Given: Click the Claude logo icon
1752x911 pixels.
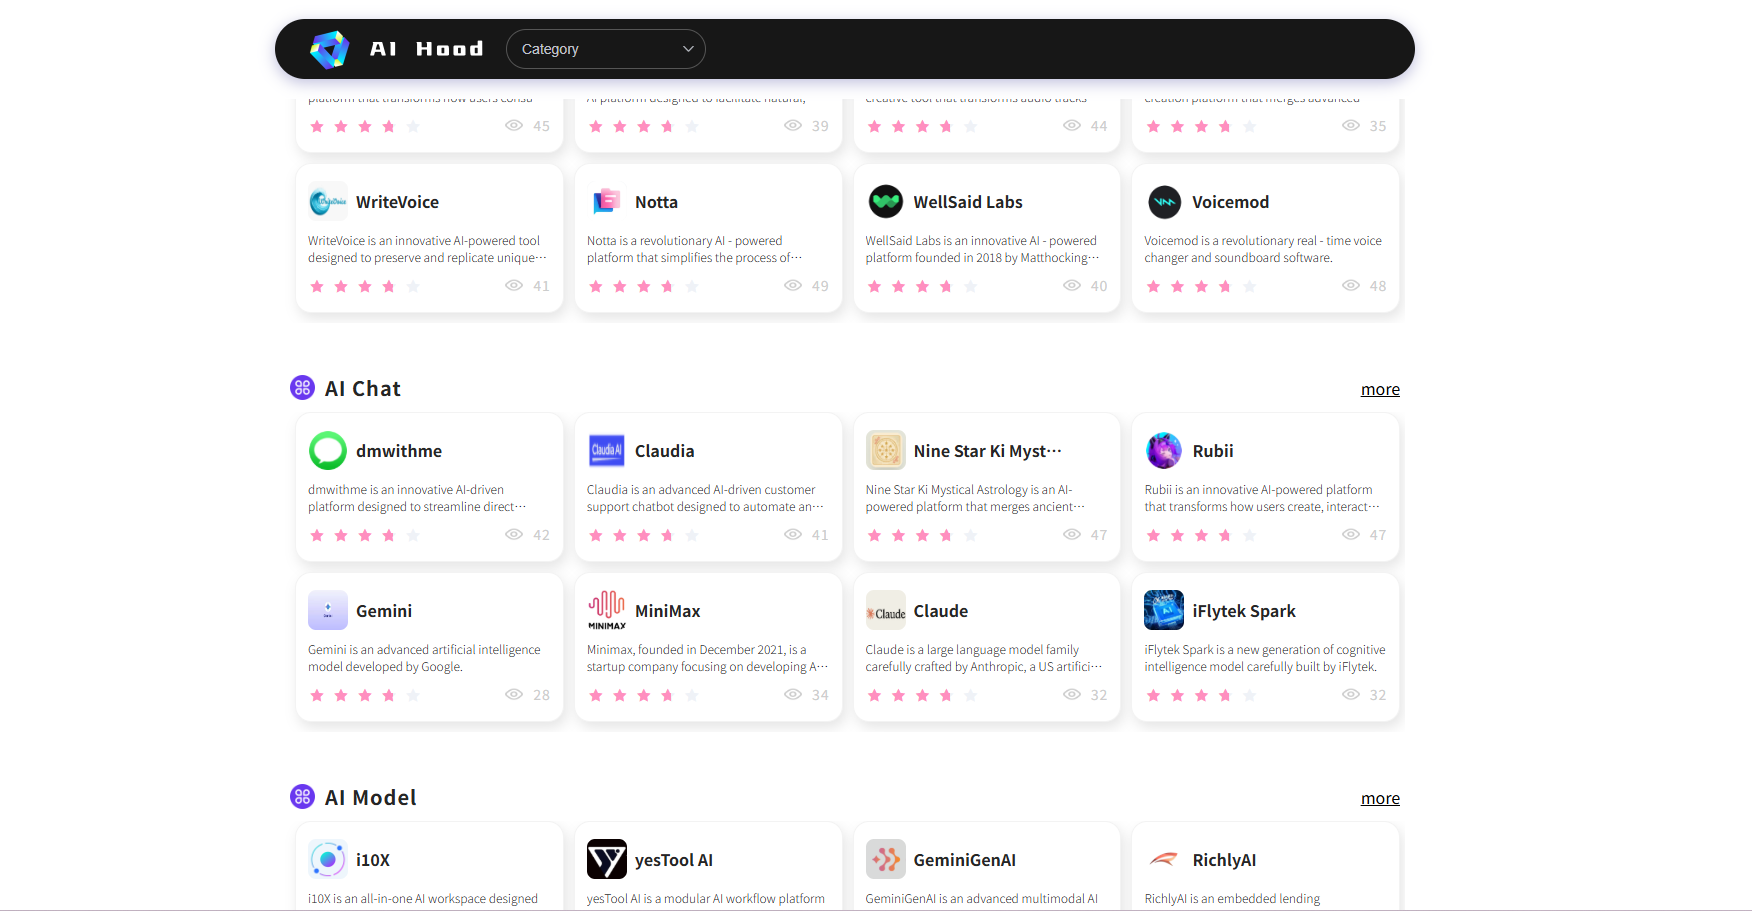Looking at the screenshot, I should (x=885, y=610).
